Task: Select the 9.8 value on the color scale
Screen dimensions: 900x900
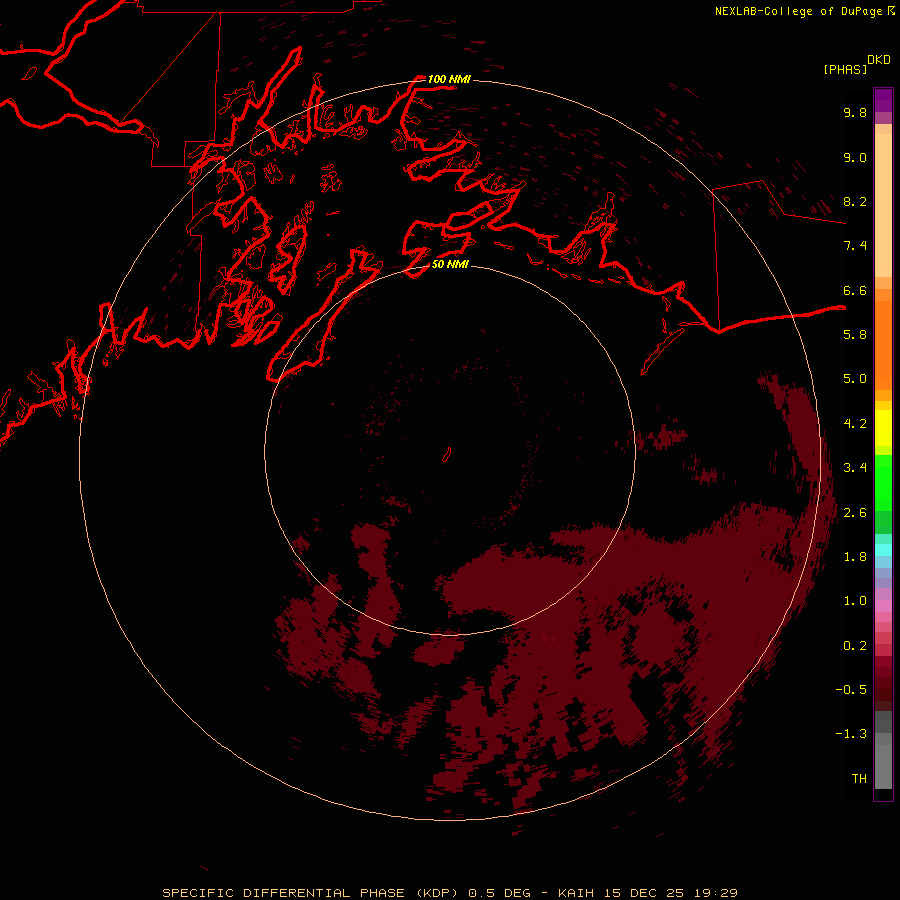Action: [x=855, y=112]
